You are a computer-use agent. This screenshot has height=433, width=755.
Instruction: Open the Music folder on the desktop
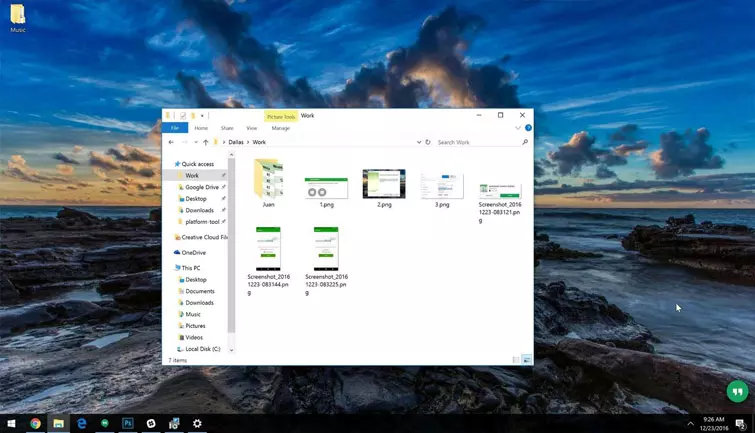tap(18, 16)
